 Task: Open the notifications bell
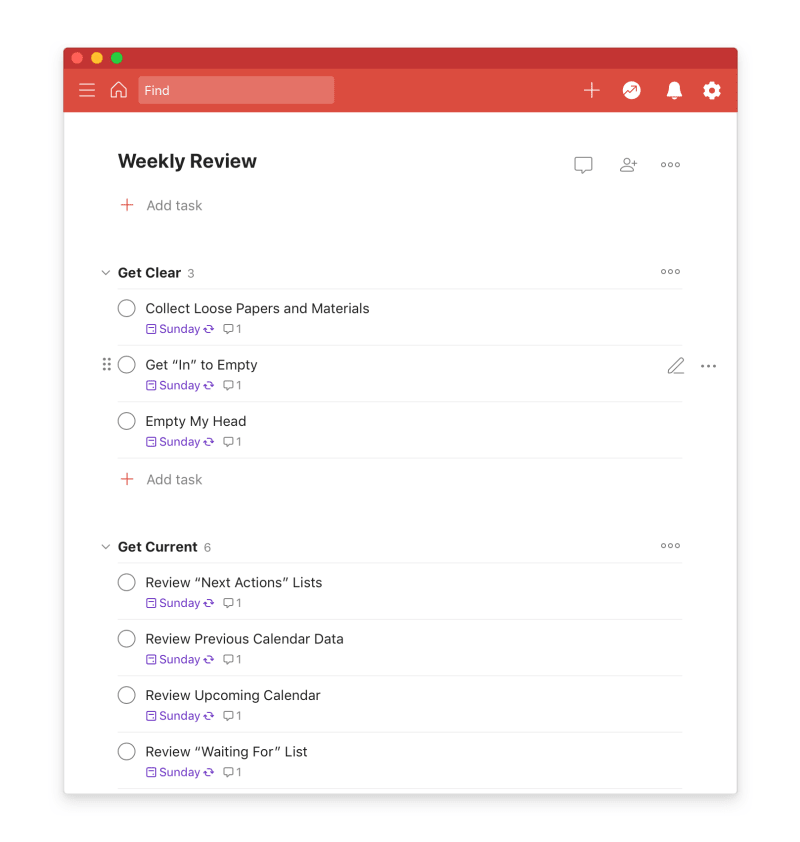click(x=674, y=90)
